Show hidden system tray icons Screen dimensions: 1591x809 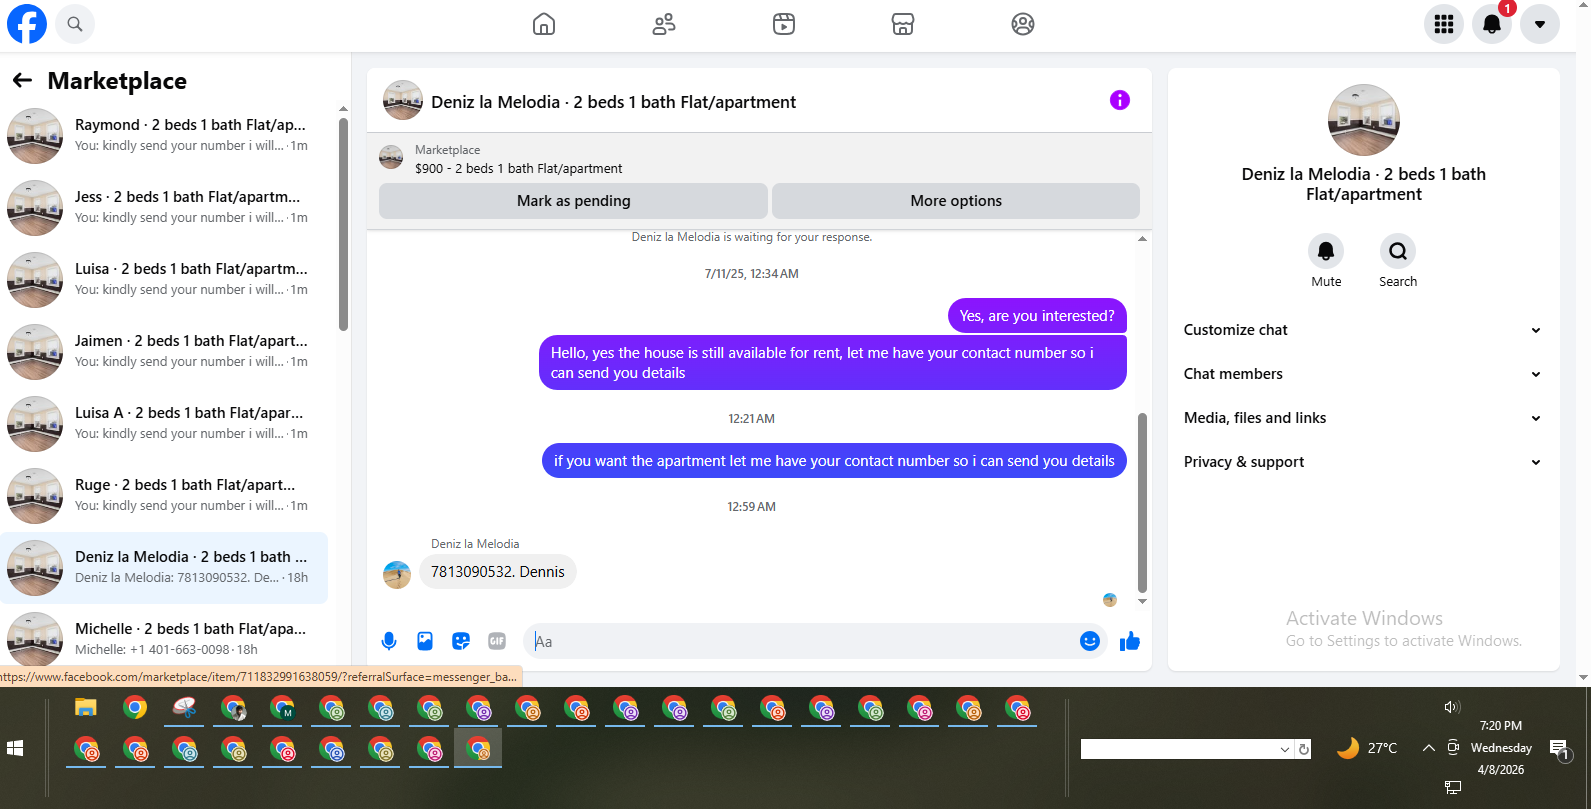click(1429, 748)
